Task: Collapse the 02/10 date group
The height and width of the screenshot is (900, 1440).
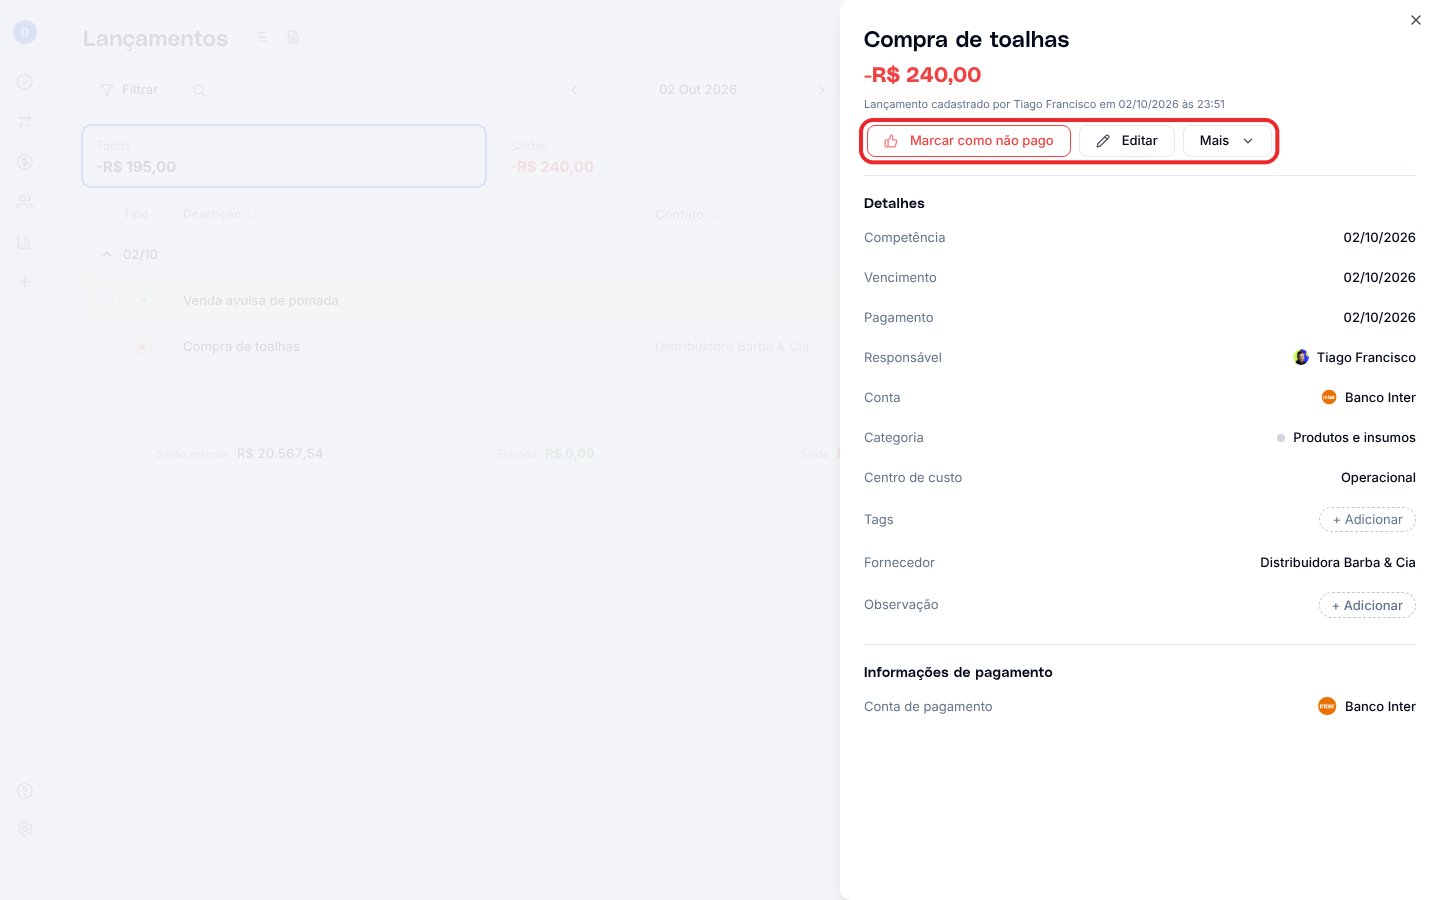Action: 107,254
